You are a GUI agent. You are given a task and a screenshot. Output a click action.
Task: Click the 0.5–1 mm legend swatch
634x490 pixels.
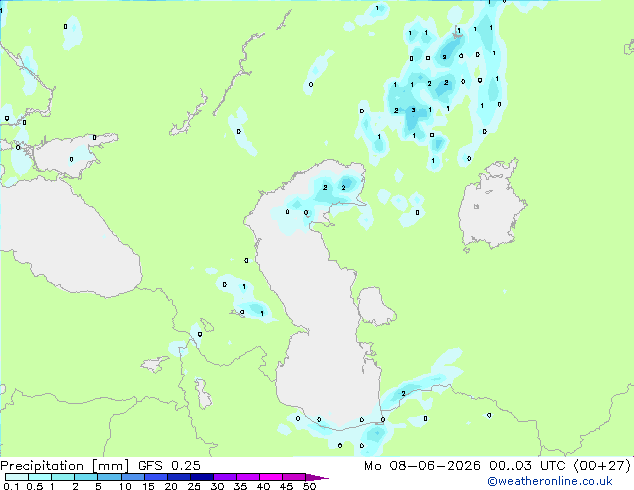pyautogui.click(x=40, y=477)
